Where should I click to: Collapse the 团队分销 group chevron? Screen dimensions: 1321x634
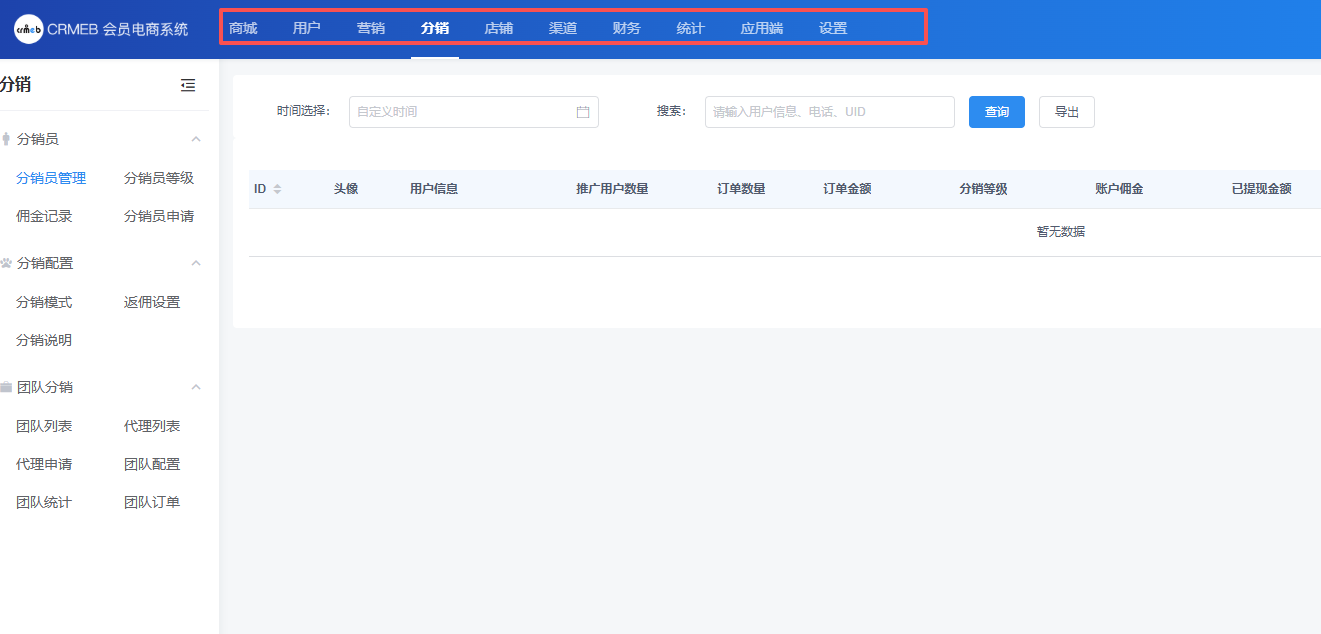click(196, 387)
